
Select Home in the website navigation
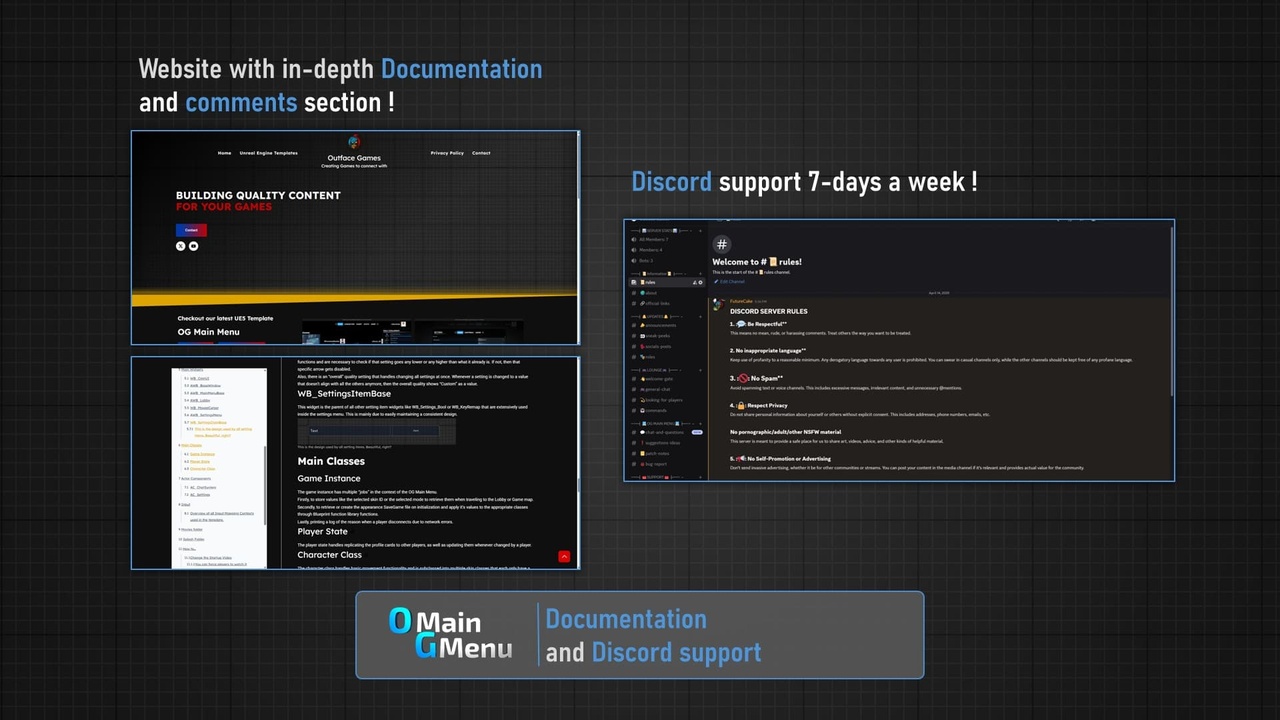[224, 153]
